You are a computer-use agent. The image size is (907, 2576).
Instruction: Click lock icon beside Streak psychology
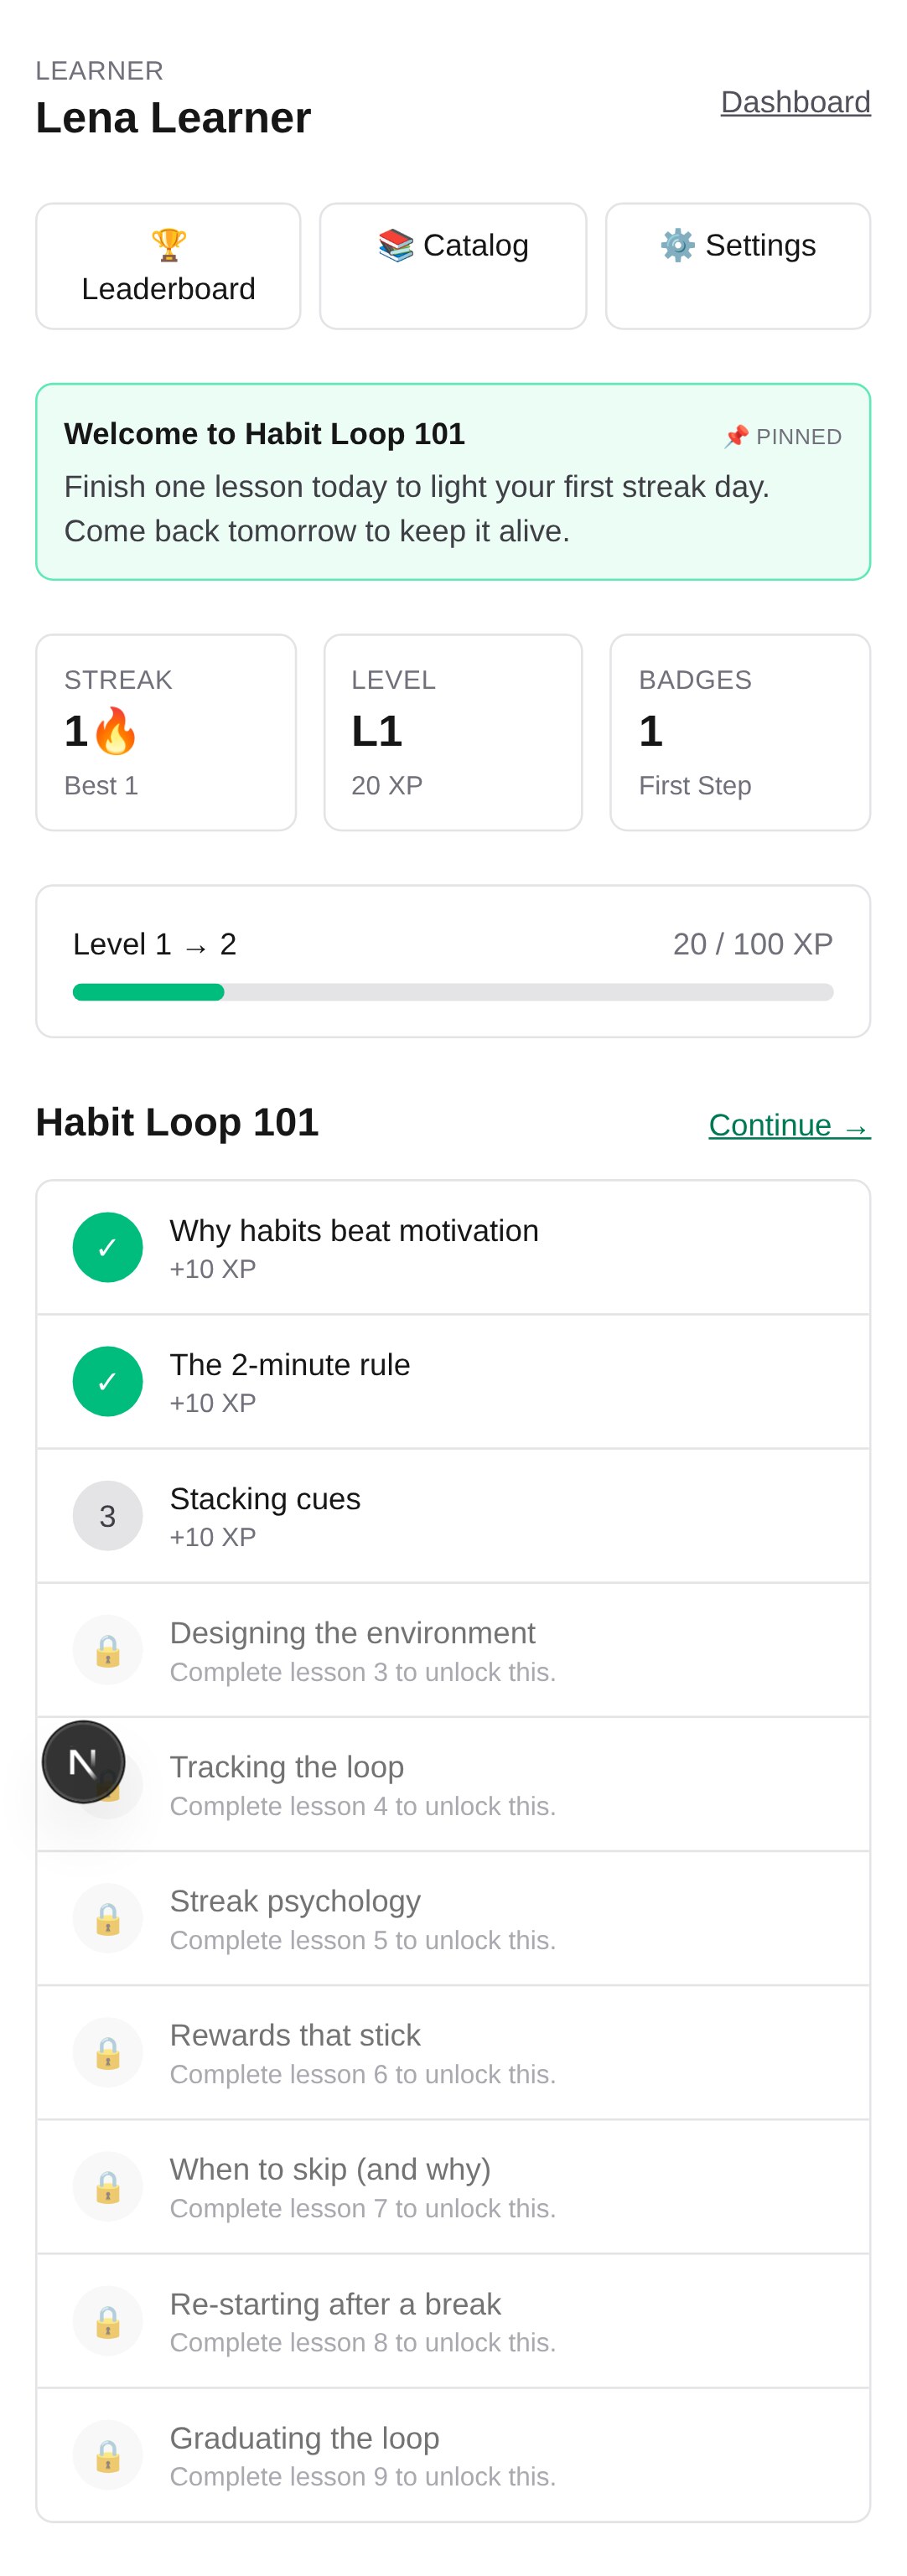click(x=108, y=1918)
